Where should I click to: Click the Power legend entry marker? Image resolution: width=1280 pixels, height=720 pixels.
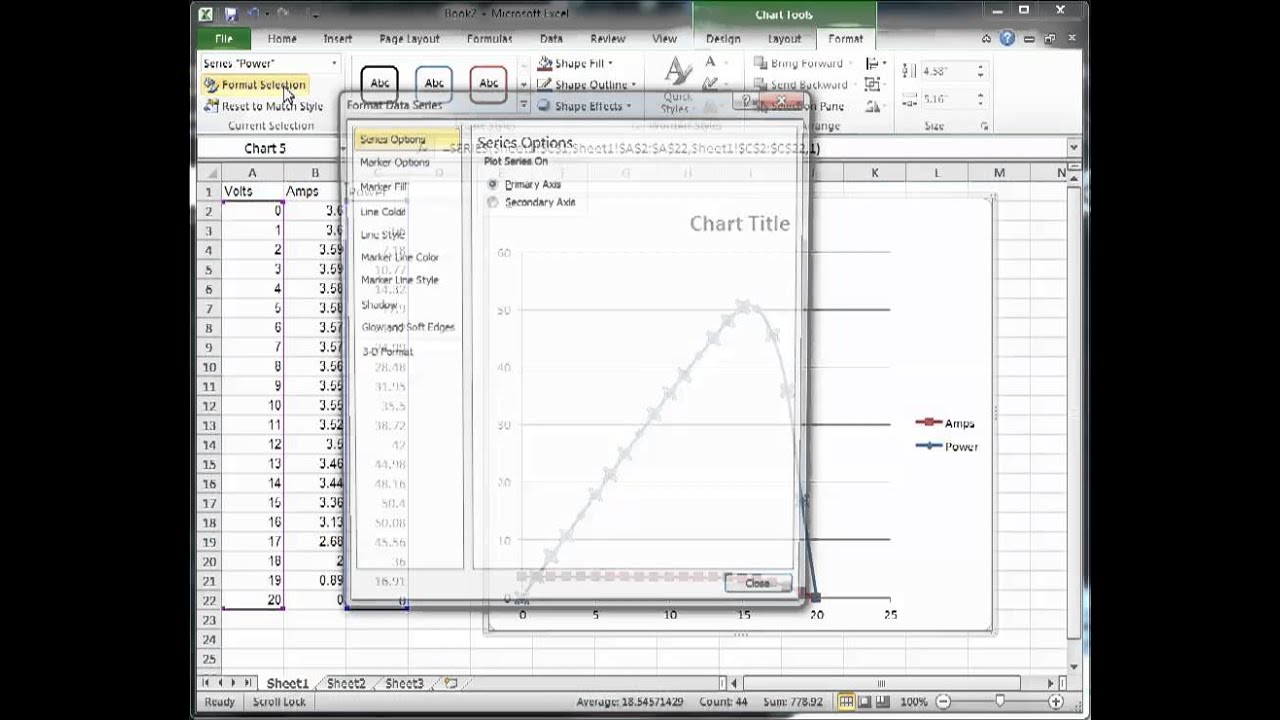(x=929, y=446)
